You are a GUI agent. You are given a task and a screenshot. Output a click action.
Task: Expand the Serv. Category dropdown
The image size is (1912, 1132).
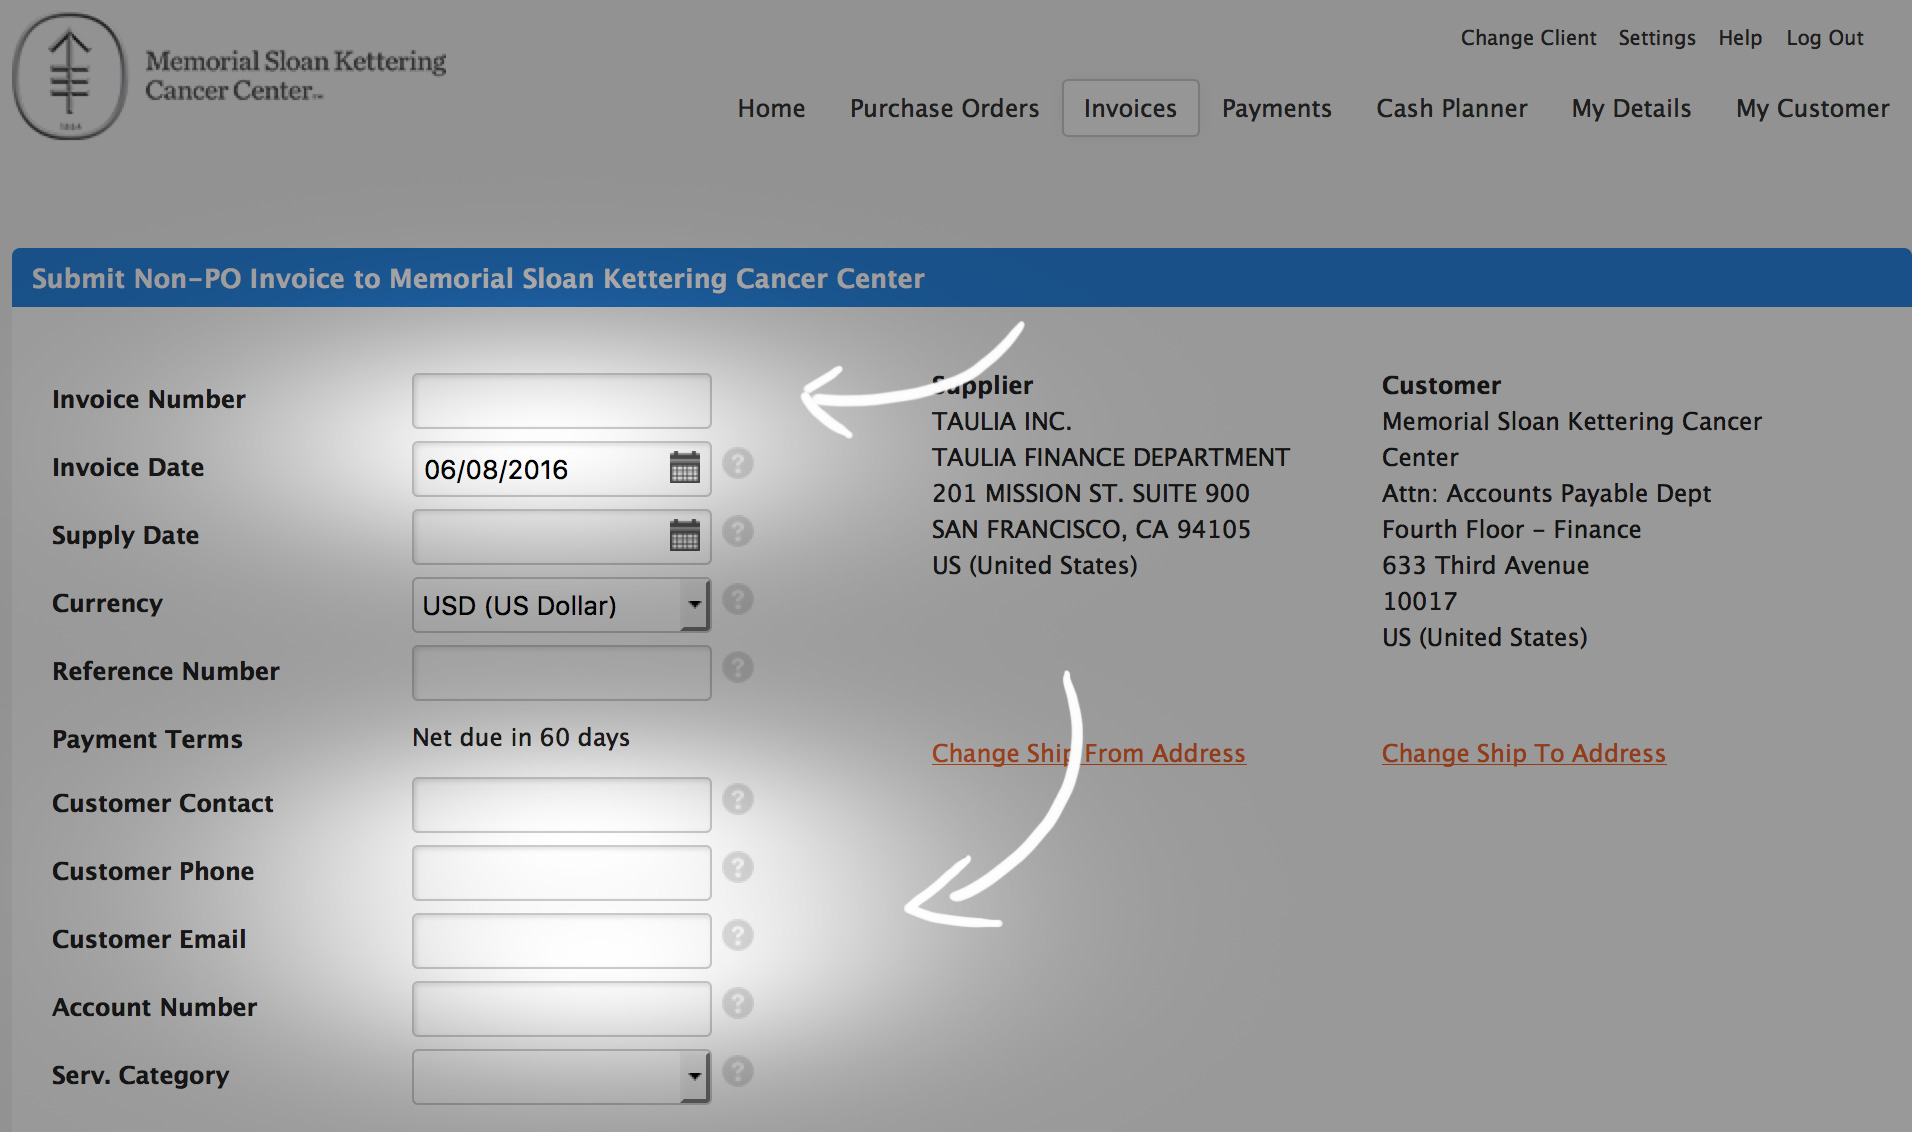pyautogui.click(x=561, y=1077)
